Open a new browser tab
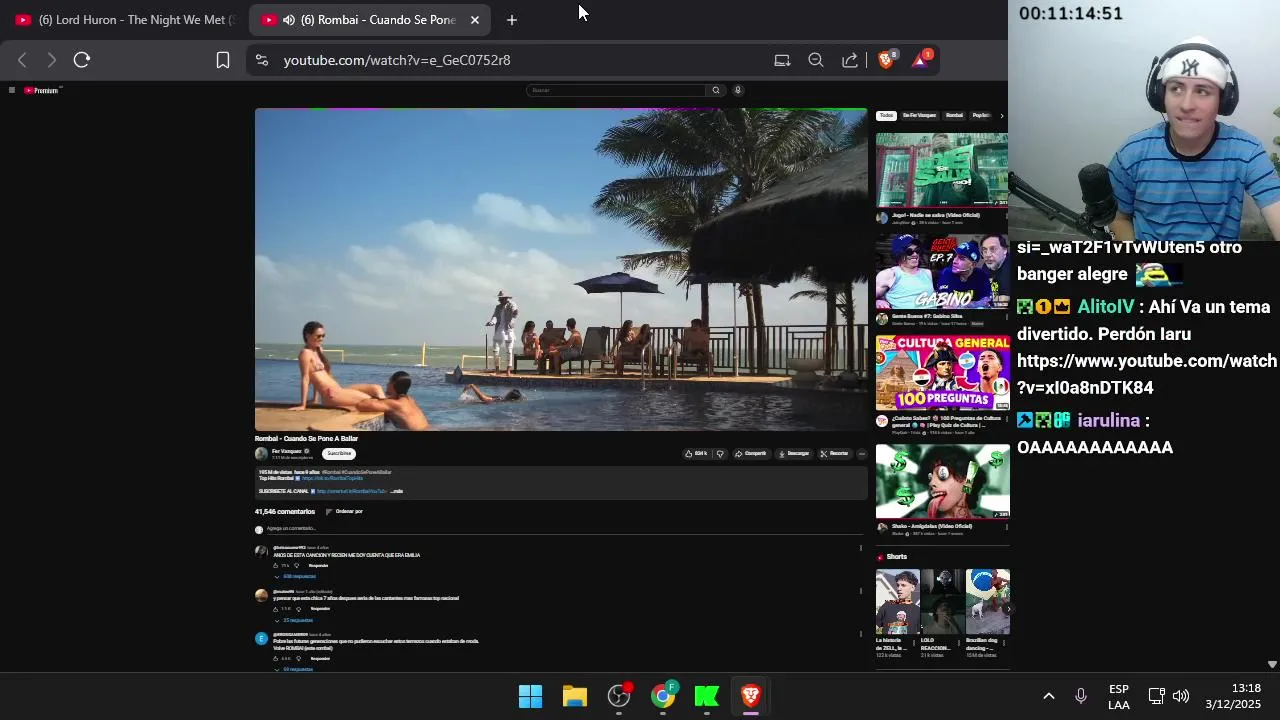The width and height of the screenshot is (1280, 720). [x=512, y=20]
